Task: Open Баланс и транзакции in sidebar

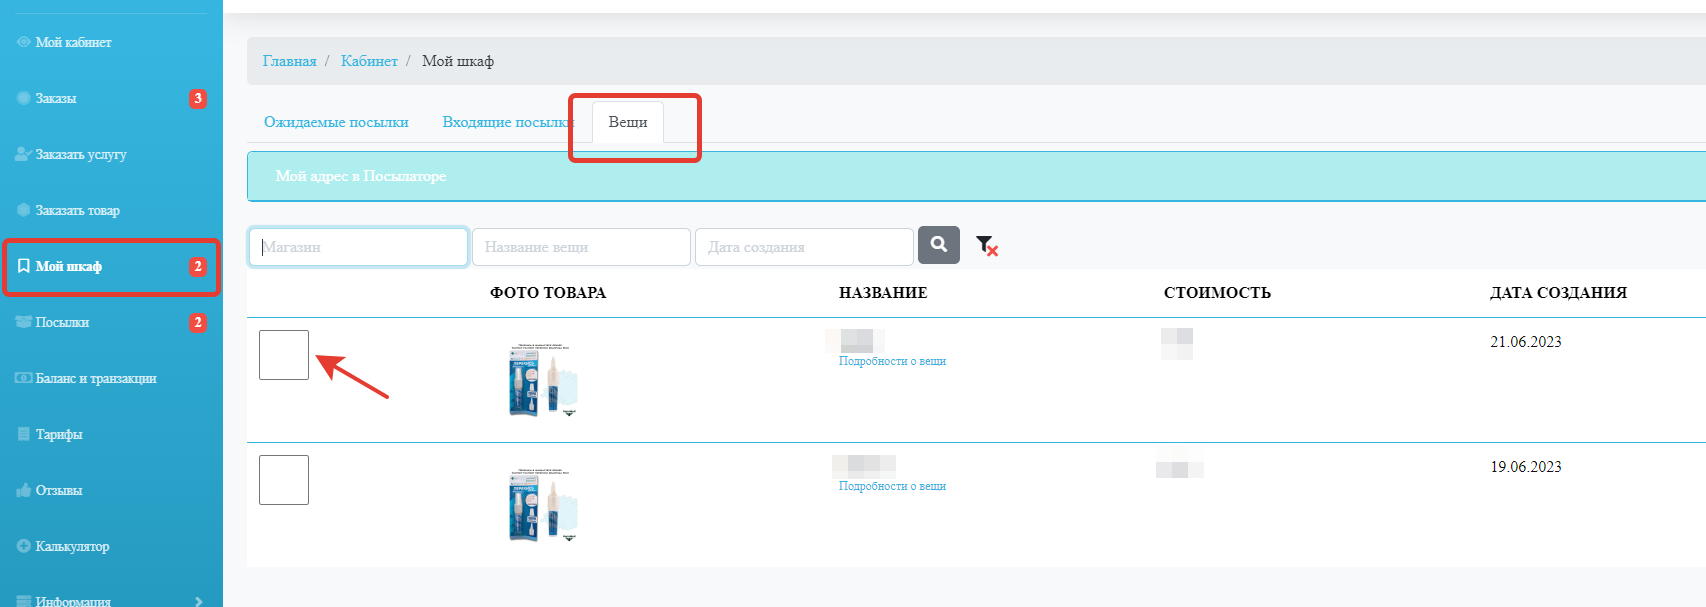Action: click(96, 378)
